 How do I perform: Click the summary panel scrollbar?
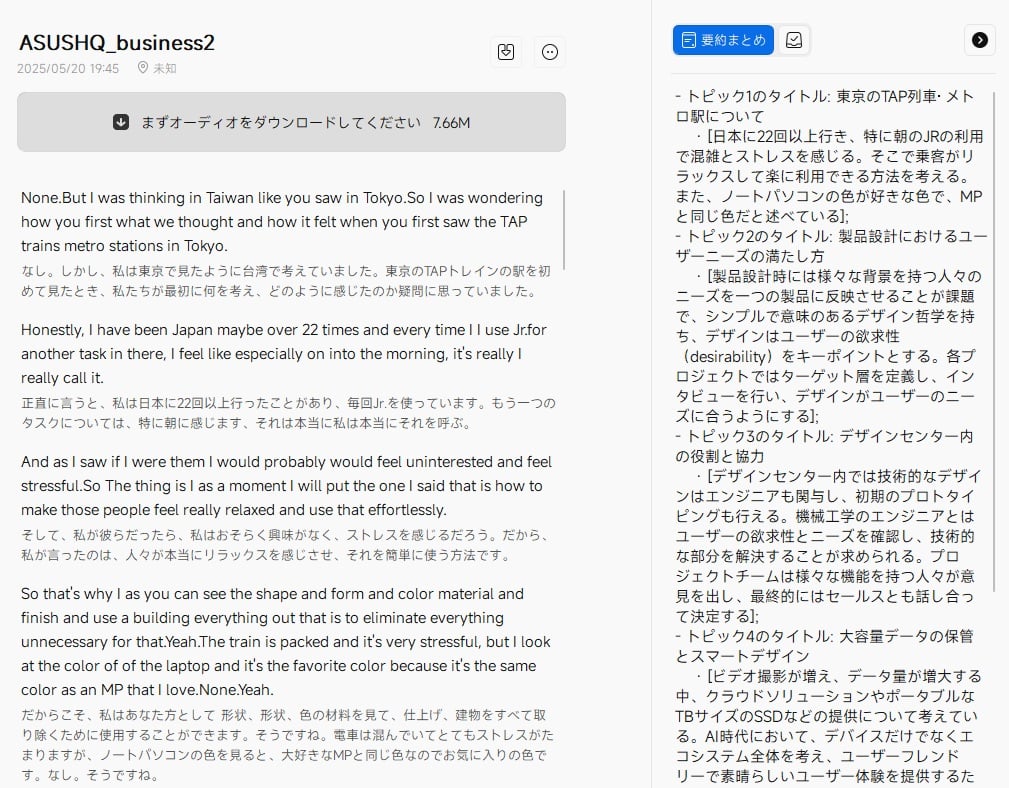click(x=994, y=341)
